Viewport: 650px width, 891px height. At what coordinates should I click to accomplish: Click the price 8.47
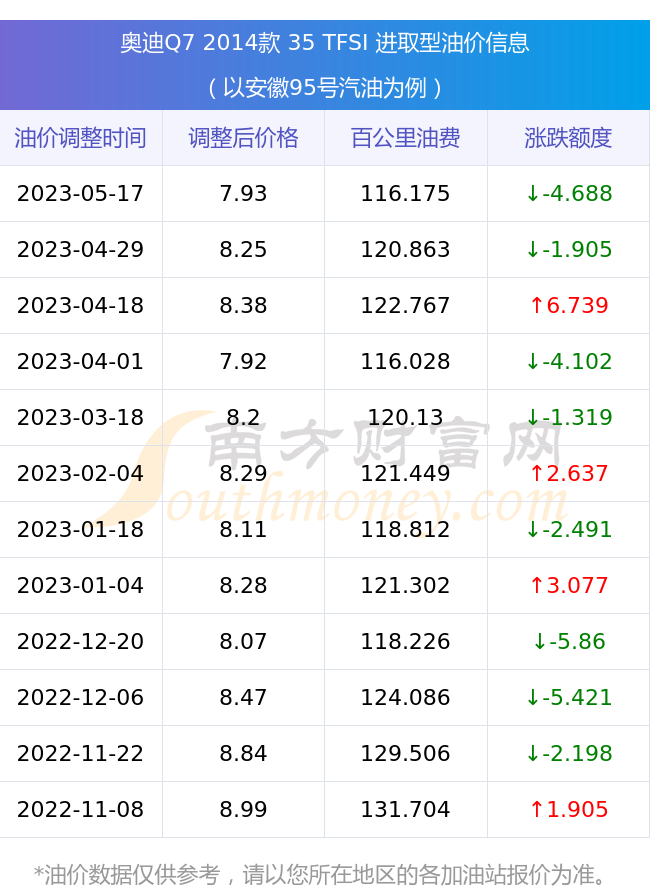[243, 697]
